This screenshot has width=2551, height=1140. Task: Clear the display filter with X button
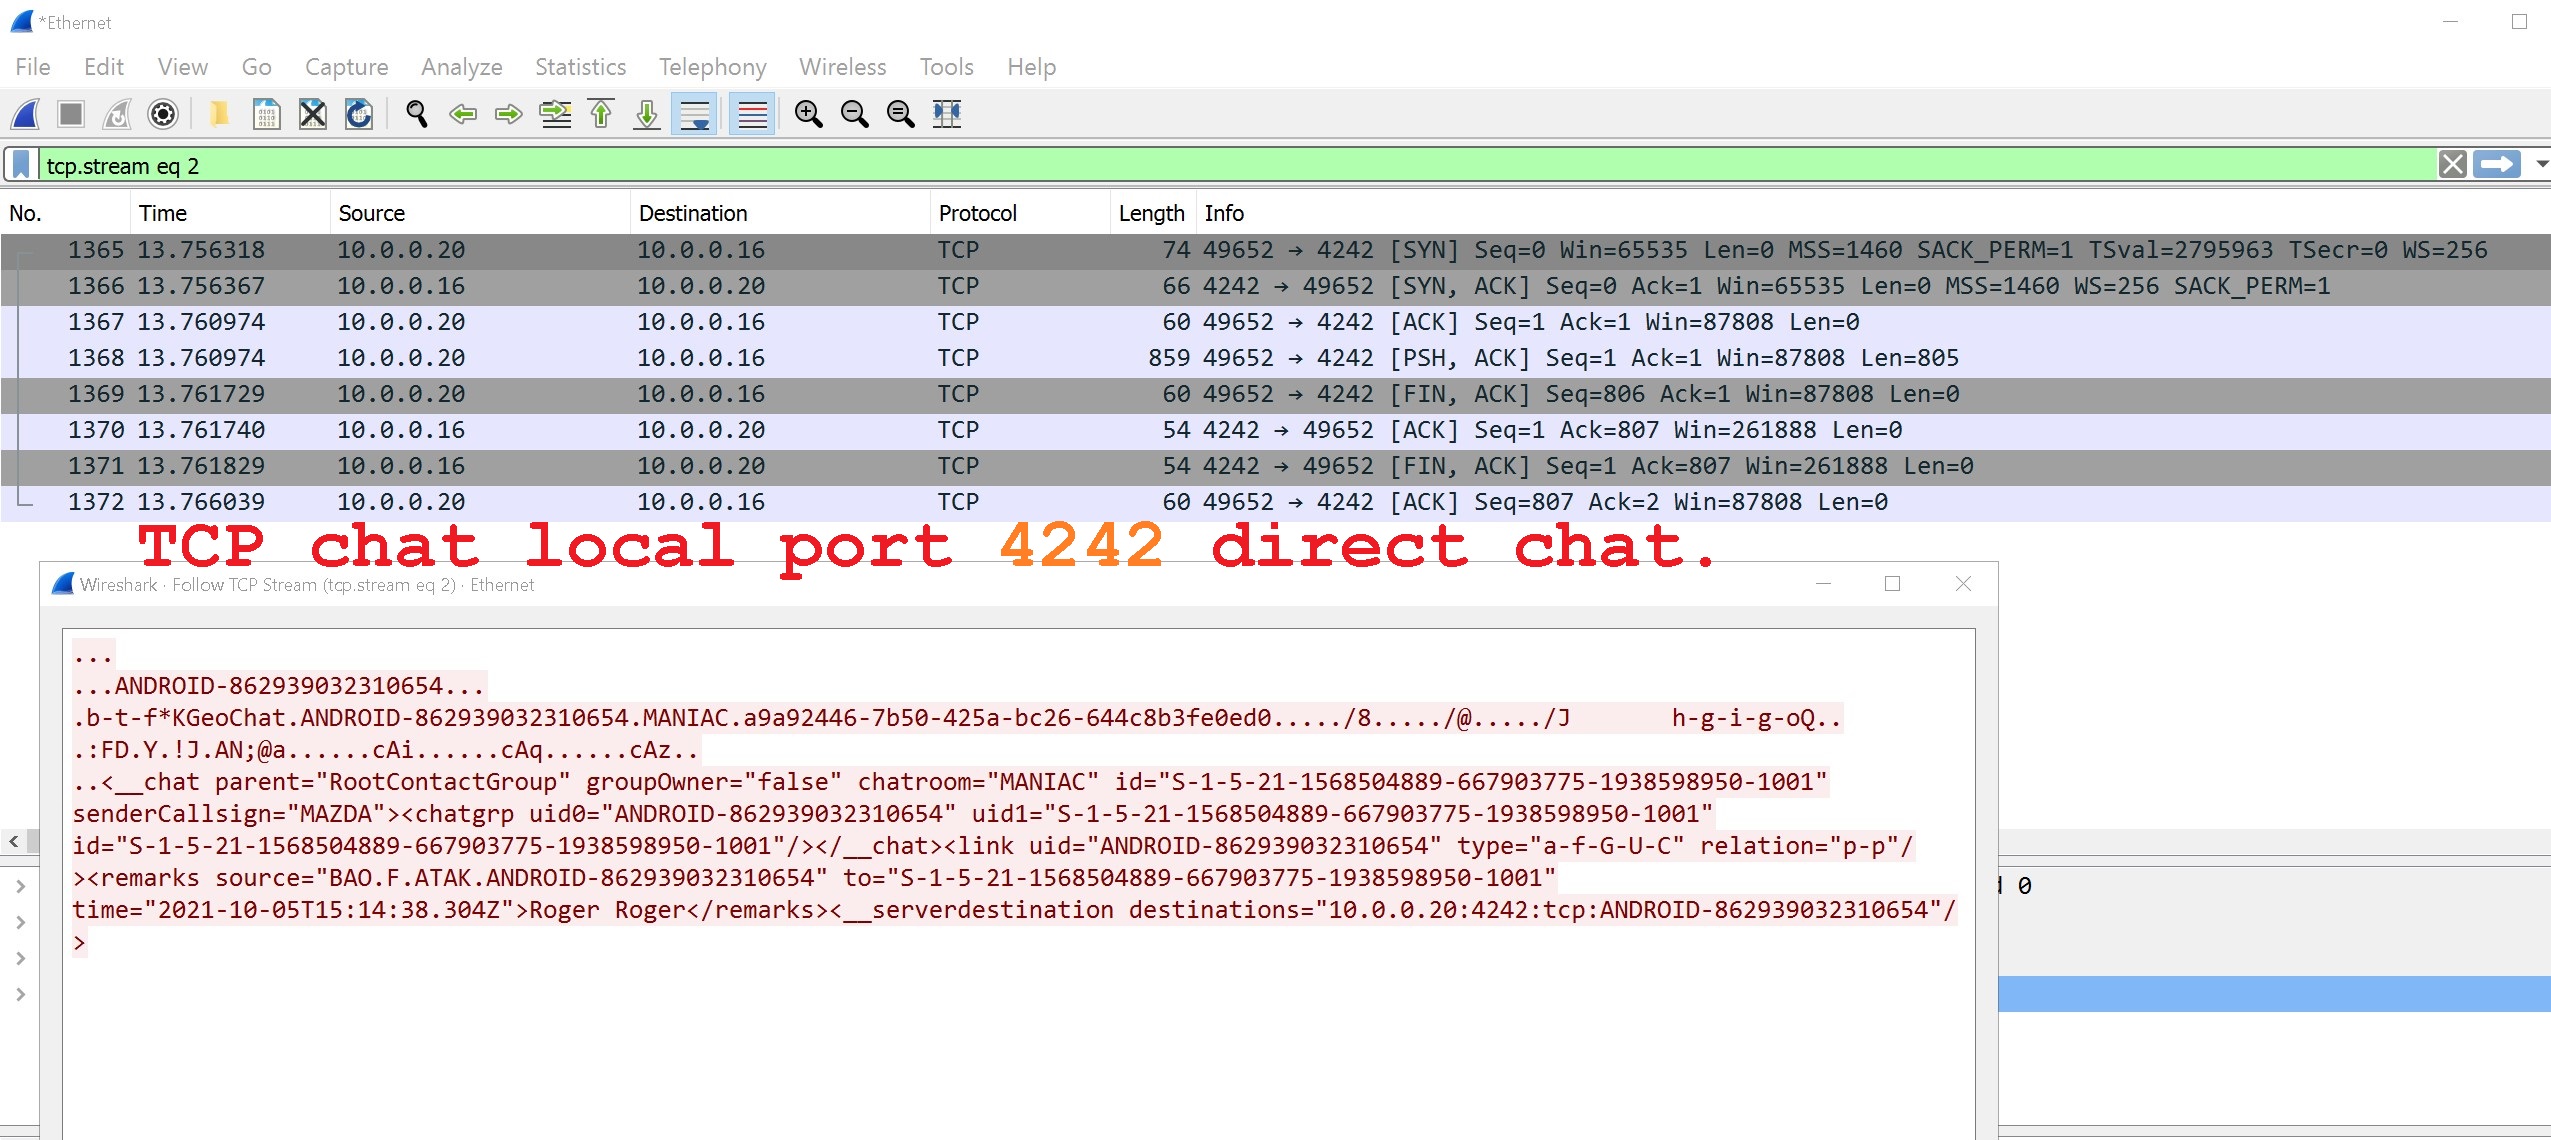(2452, 164)
